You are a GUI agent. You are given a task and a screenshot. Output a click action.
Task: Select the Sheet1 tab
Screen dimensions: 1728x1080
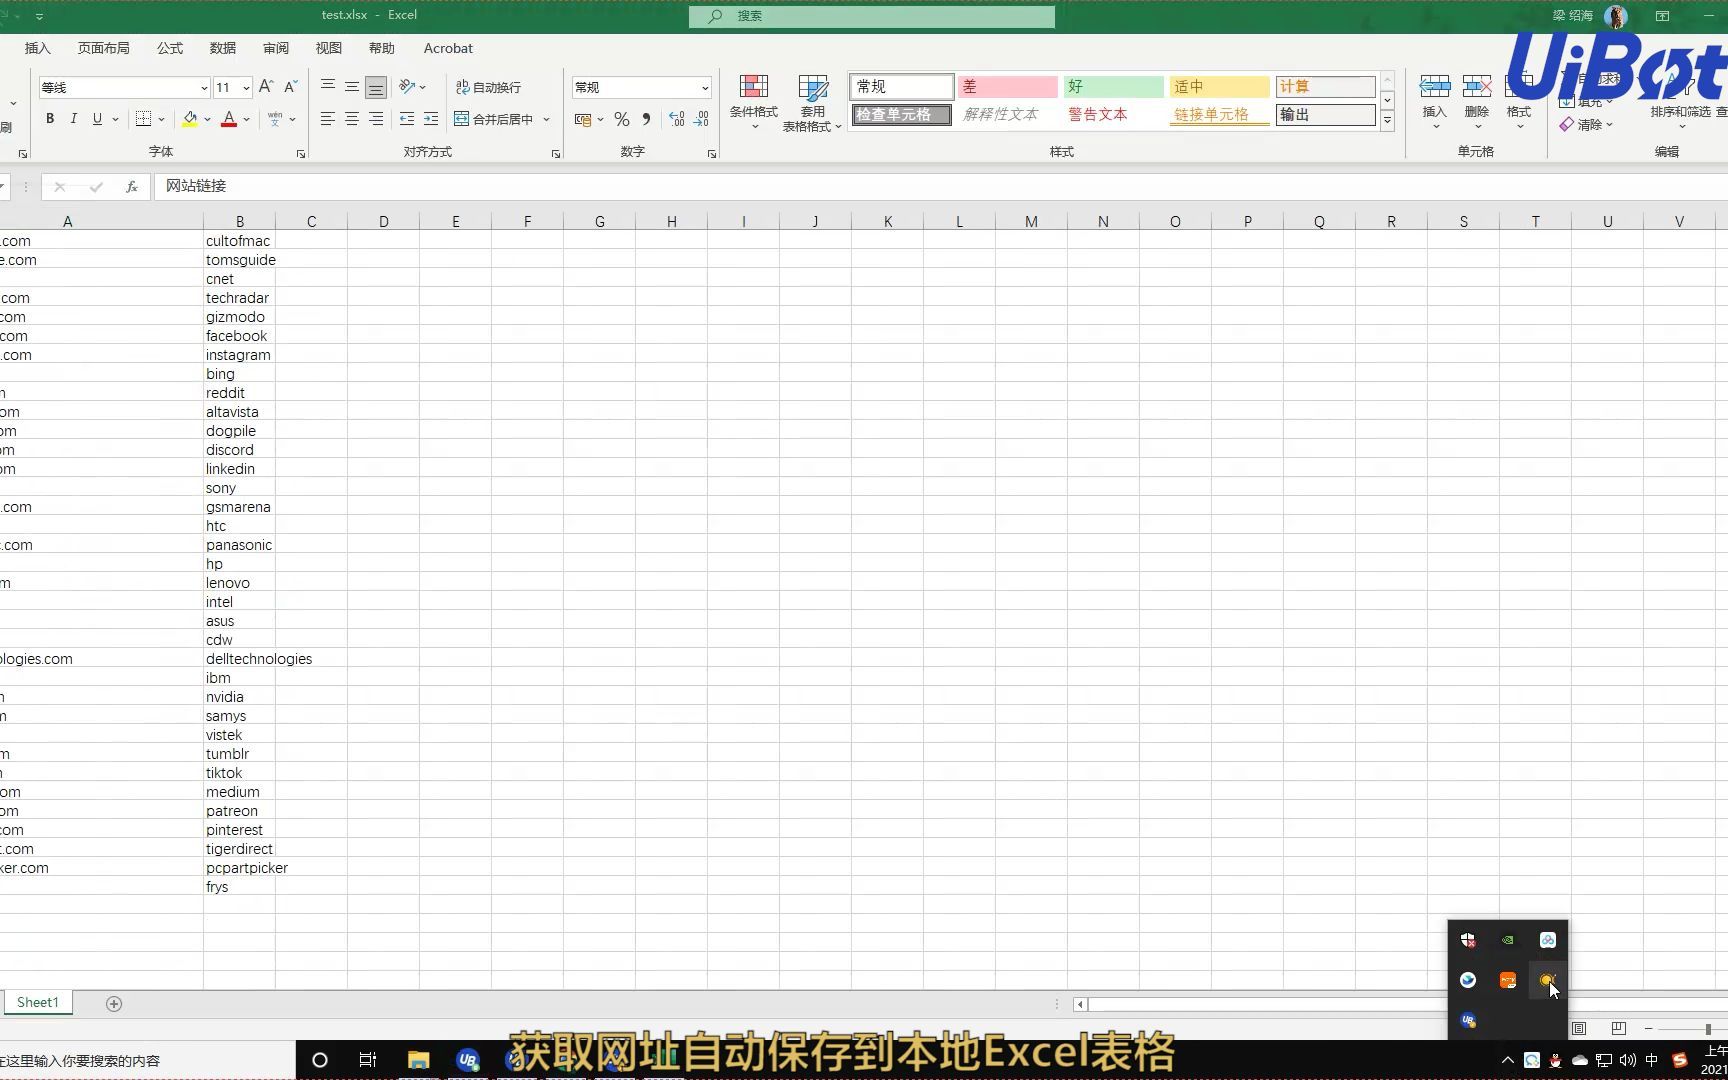click(38, 1002)
